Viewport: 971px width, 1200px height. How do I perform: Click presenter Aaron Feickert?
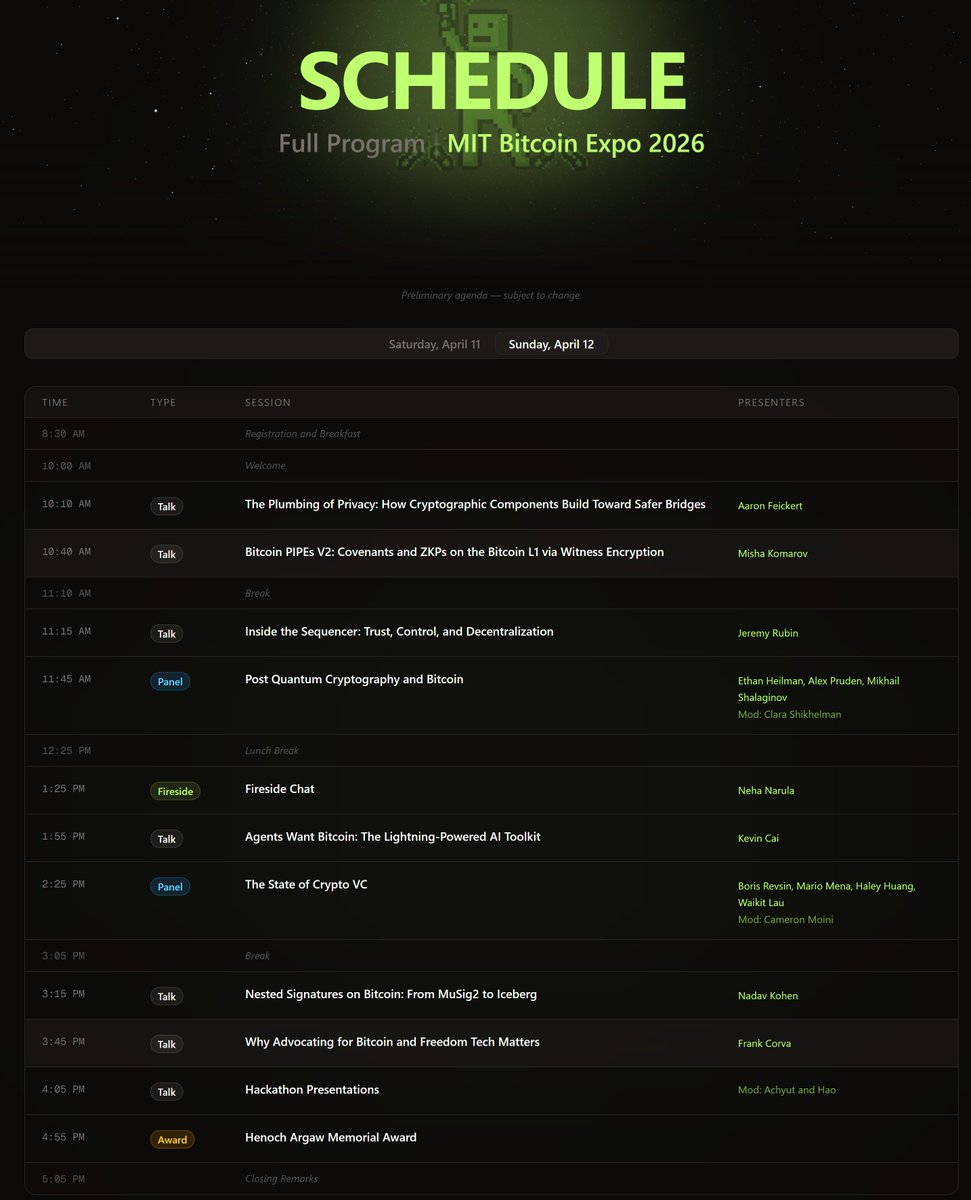(770, 506)
